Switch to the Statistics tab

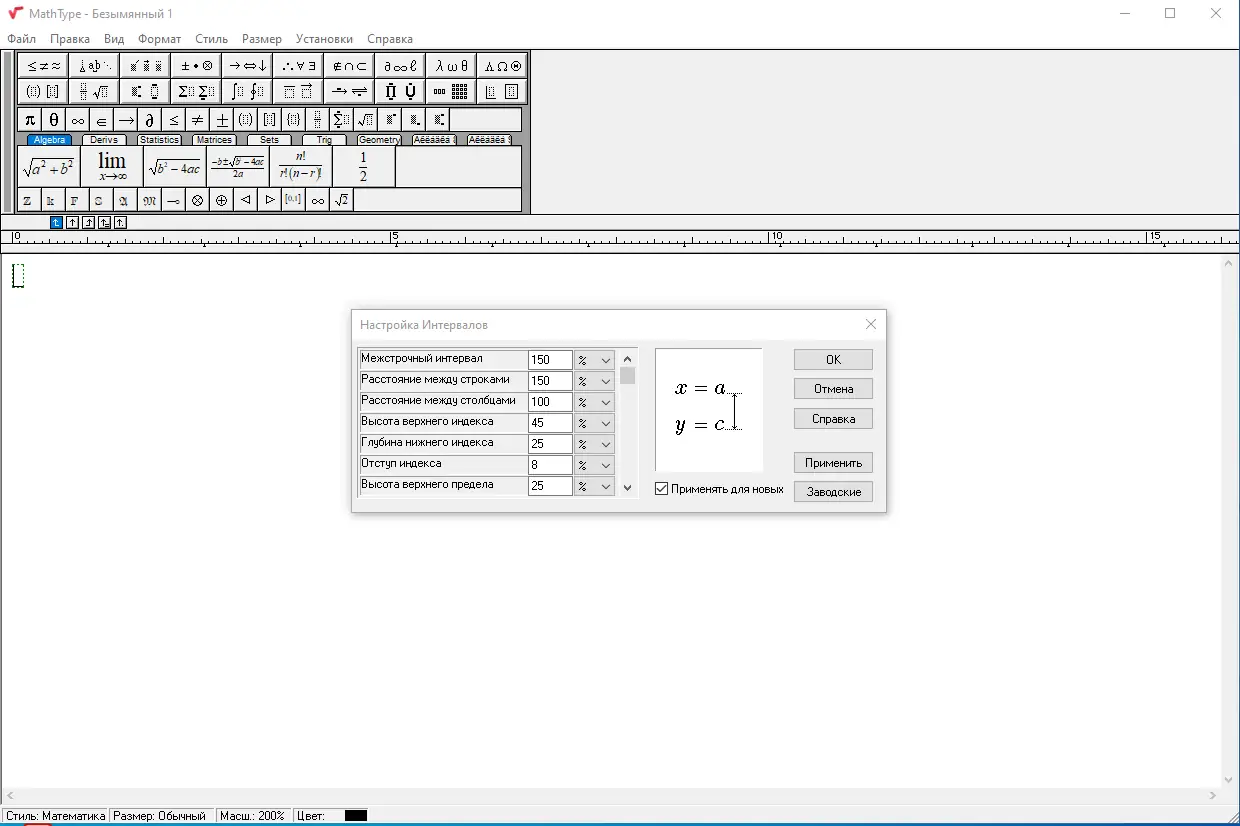159,140
